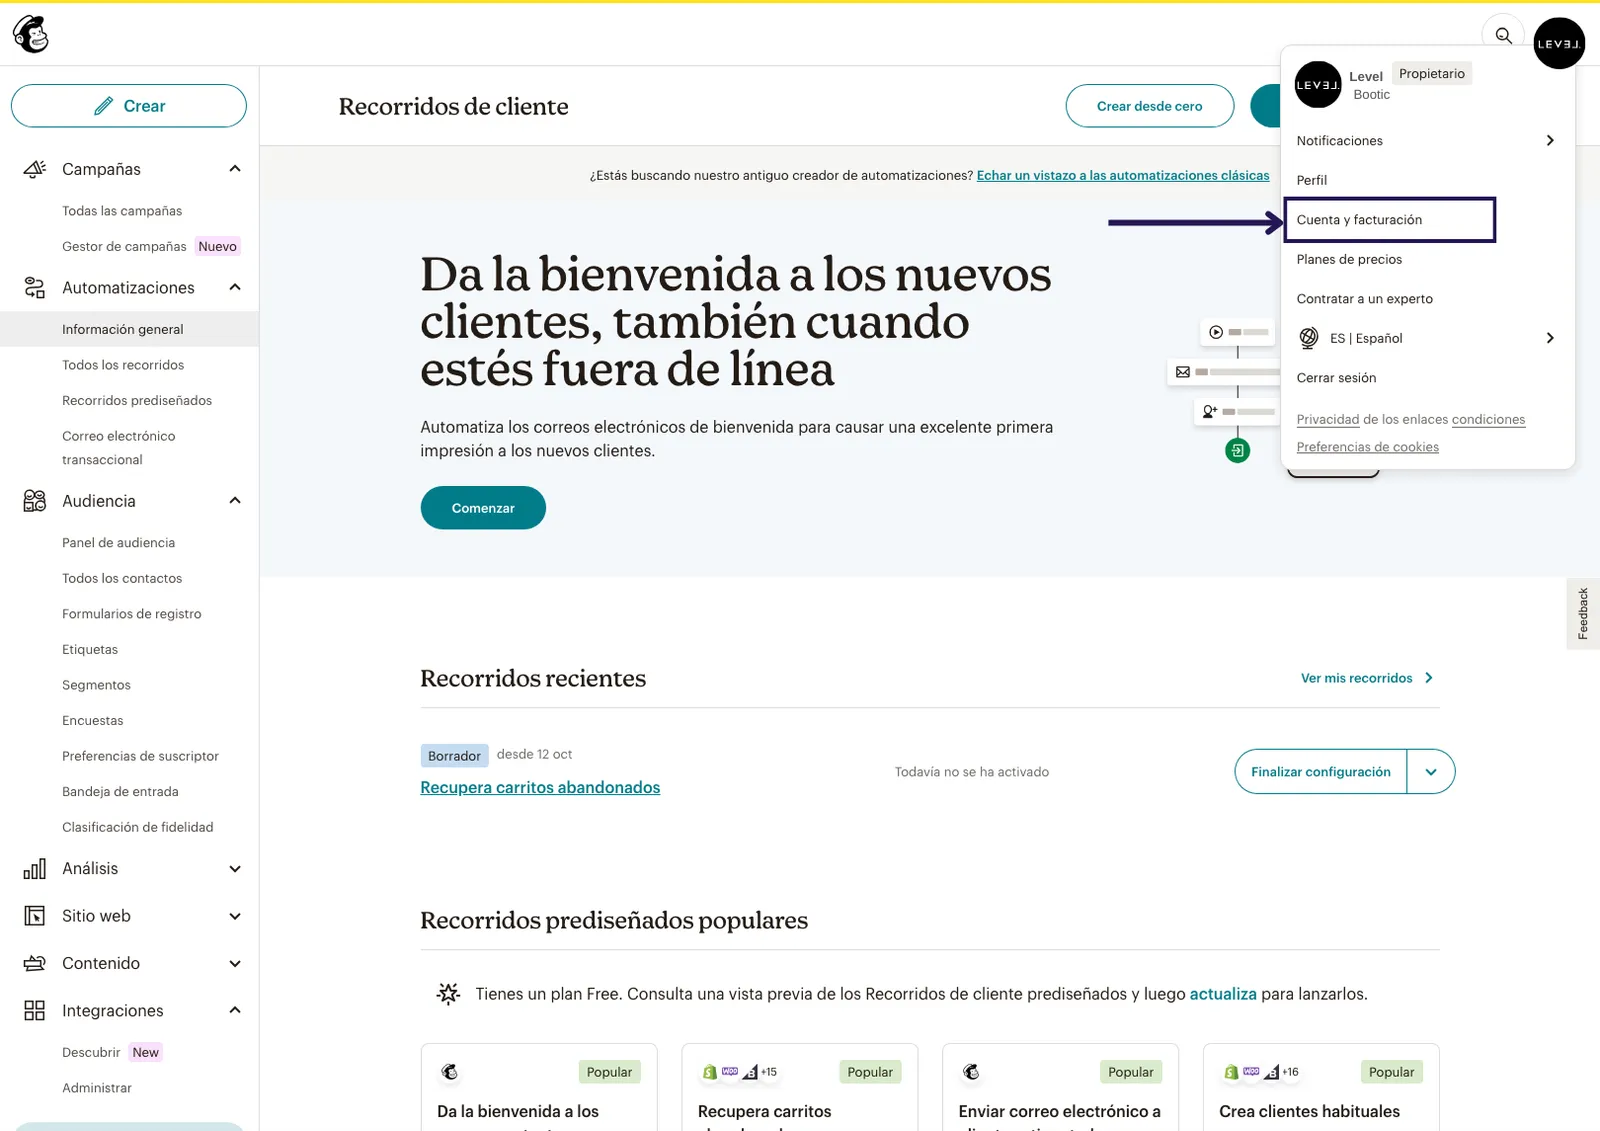Open the Feedback side tab
1600x1131 pixels.
(1583, 613)
